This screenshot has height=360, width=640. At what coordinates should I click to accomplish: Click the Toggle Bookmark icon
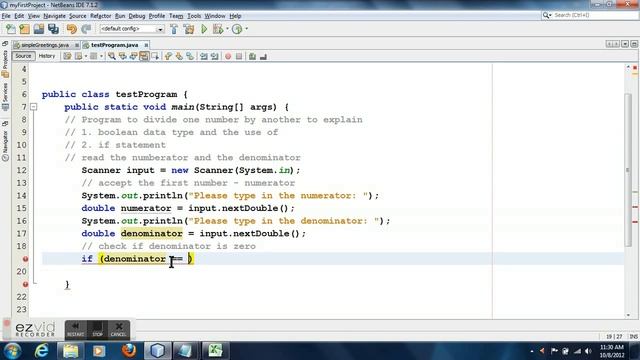tap(190, 56)
